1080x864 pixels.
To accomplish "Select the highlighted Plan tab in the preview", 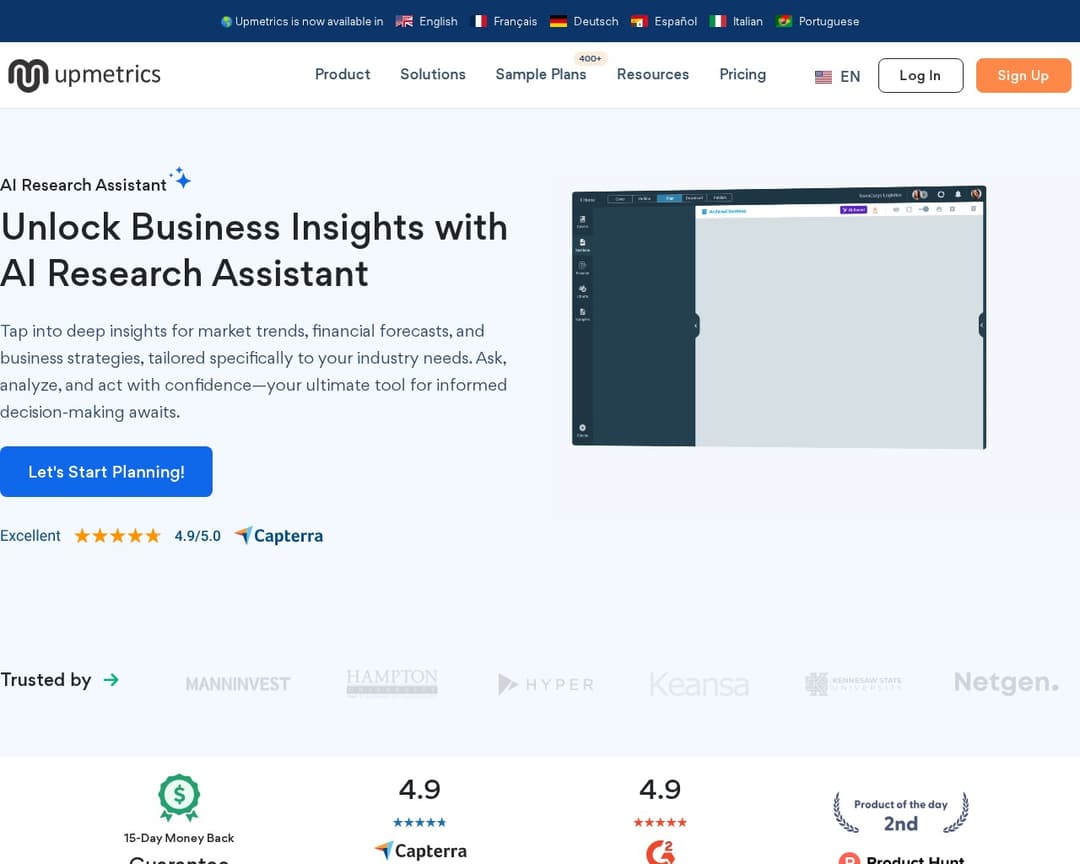I will pos(670,198).
